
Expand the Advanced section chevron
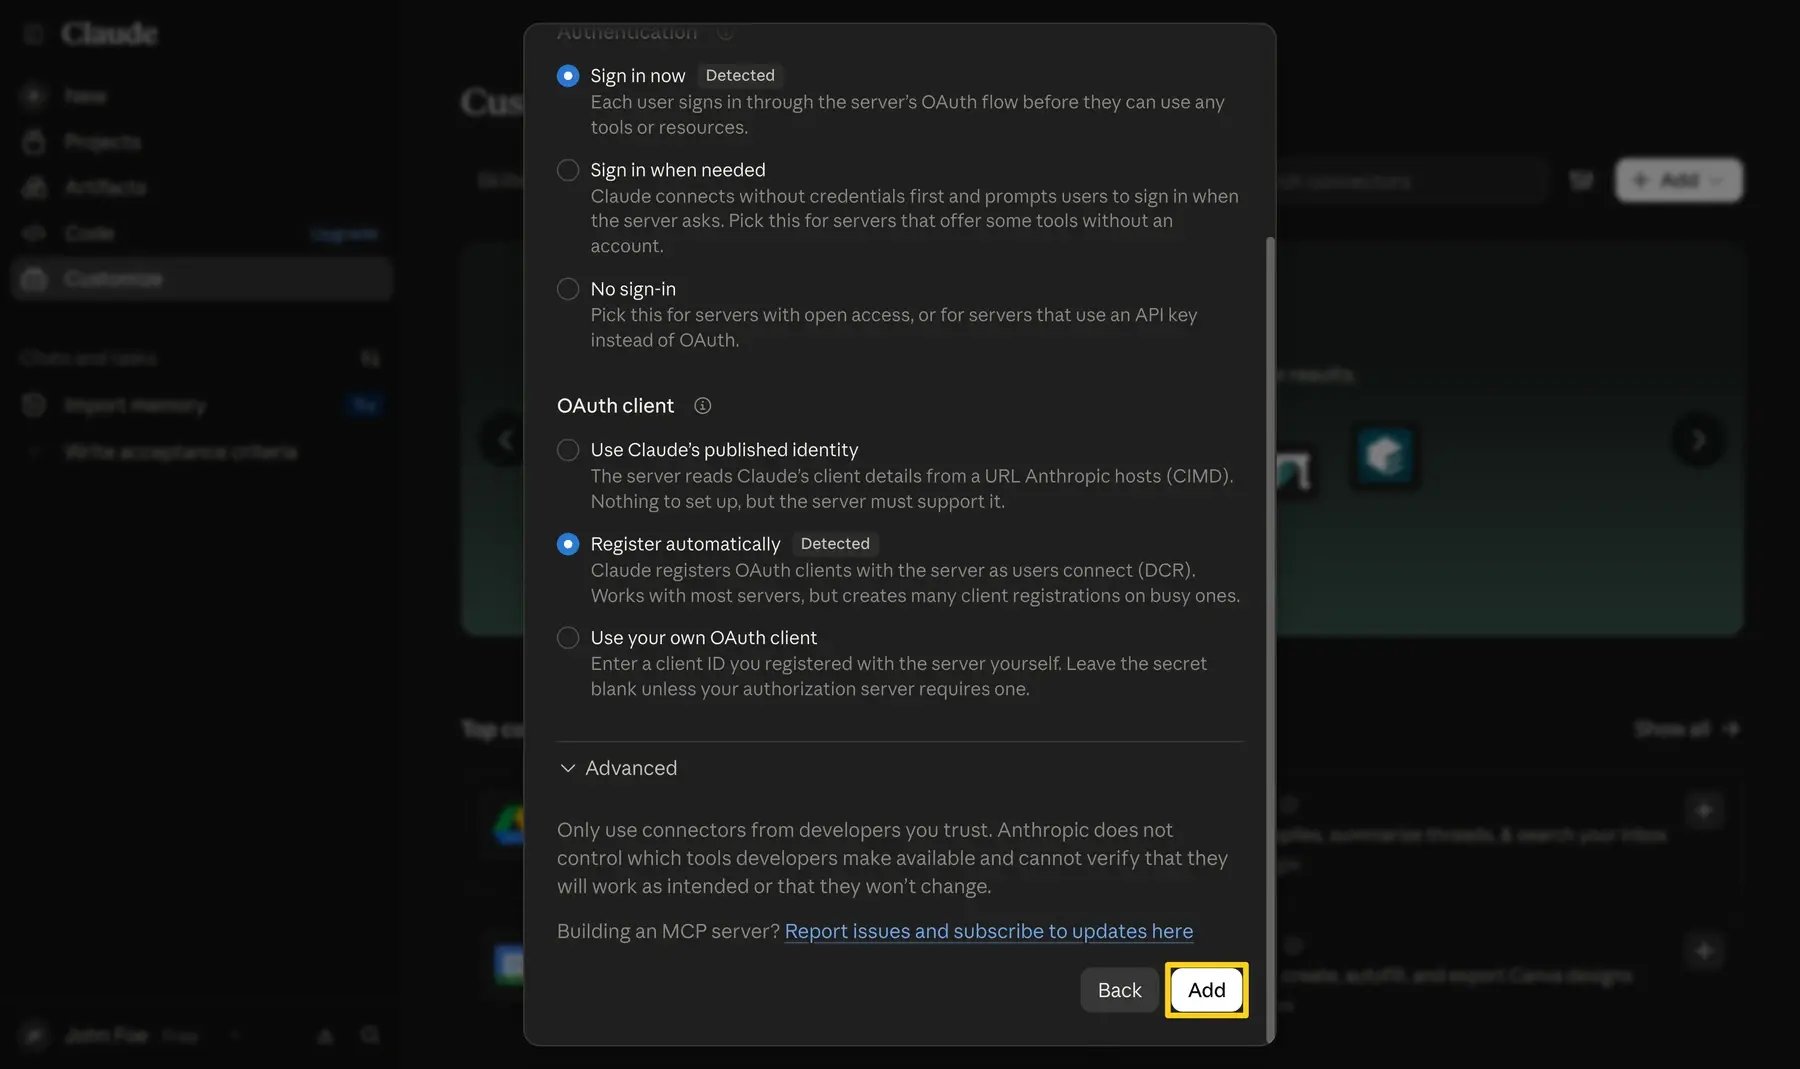coord(568,768)
